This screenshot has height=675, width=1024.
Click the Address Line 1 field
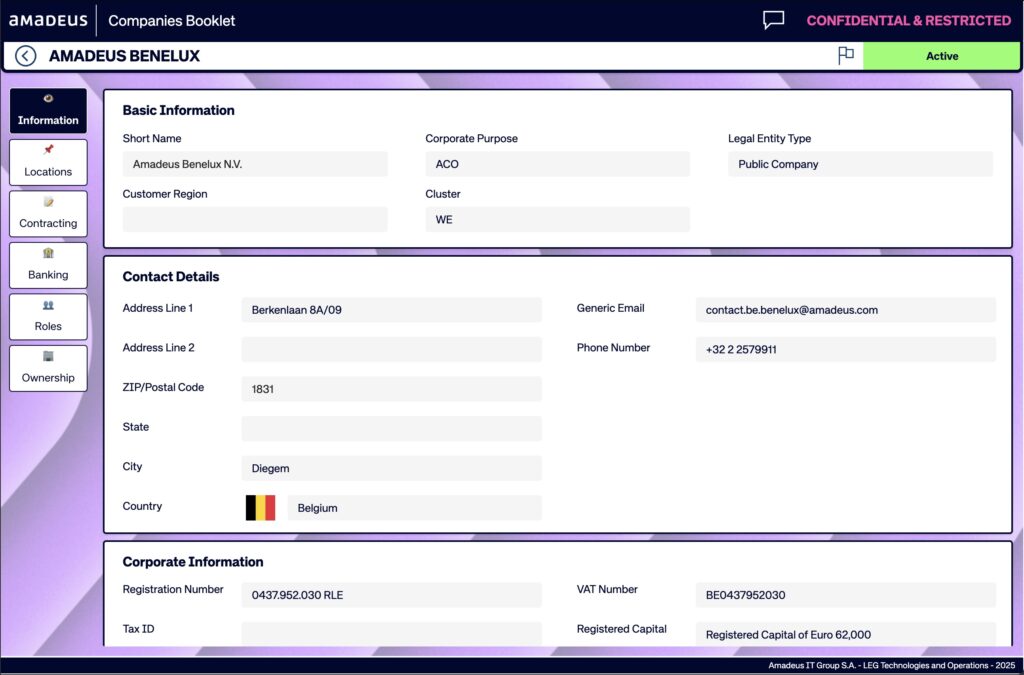coord(391,310)
